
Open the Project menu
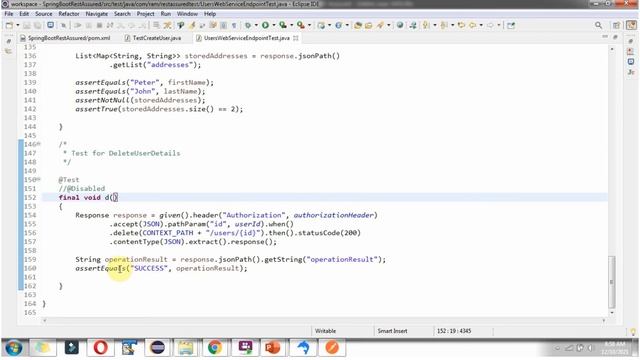tap(145, 14)
